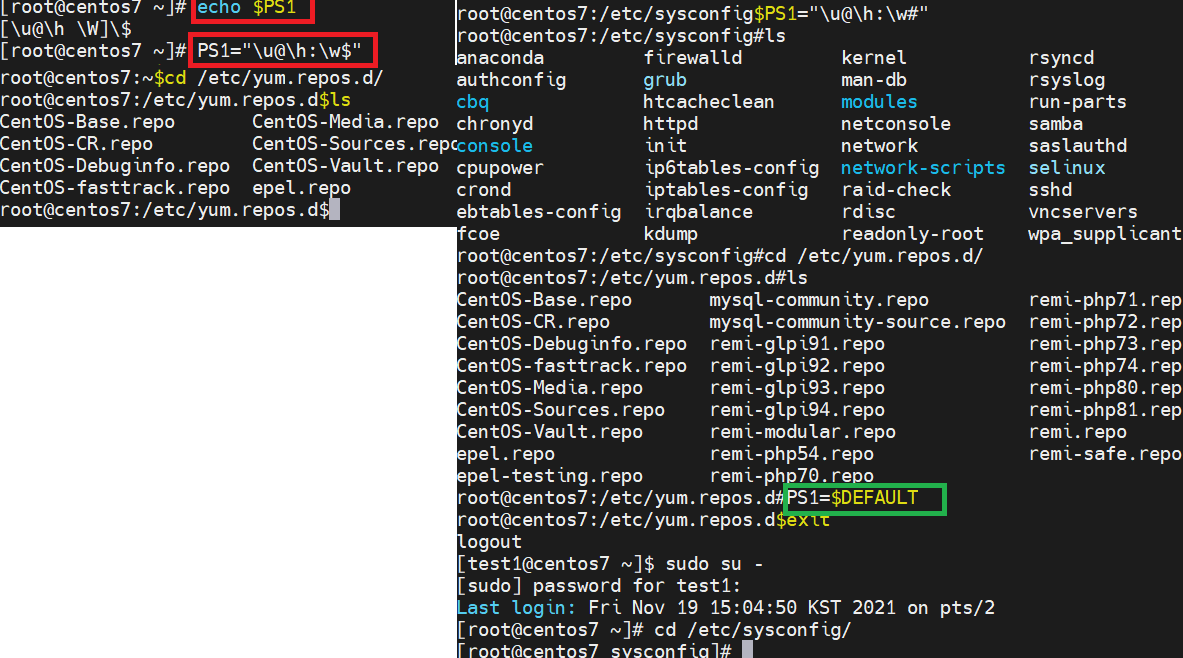This screenshot has width=1183, height=658.
Task: Click the 'anaconda' entry in the sysconfig listing
Action: point(500,57)
